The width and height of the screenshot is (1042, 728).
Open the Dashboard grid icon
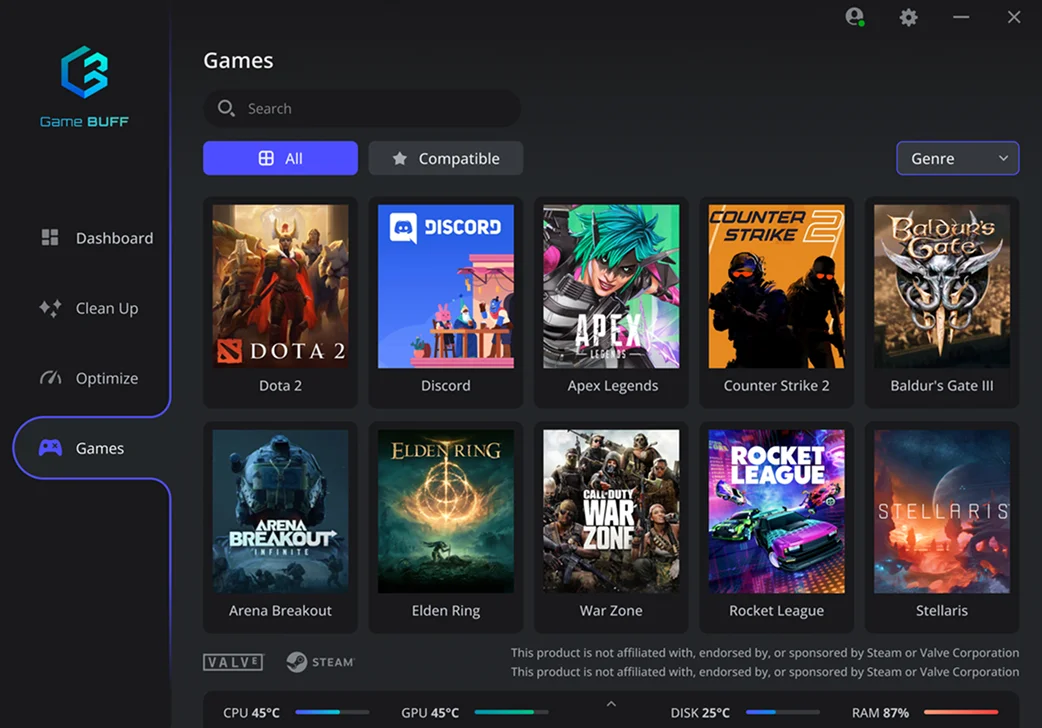point(50,237)
